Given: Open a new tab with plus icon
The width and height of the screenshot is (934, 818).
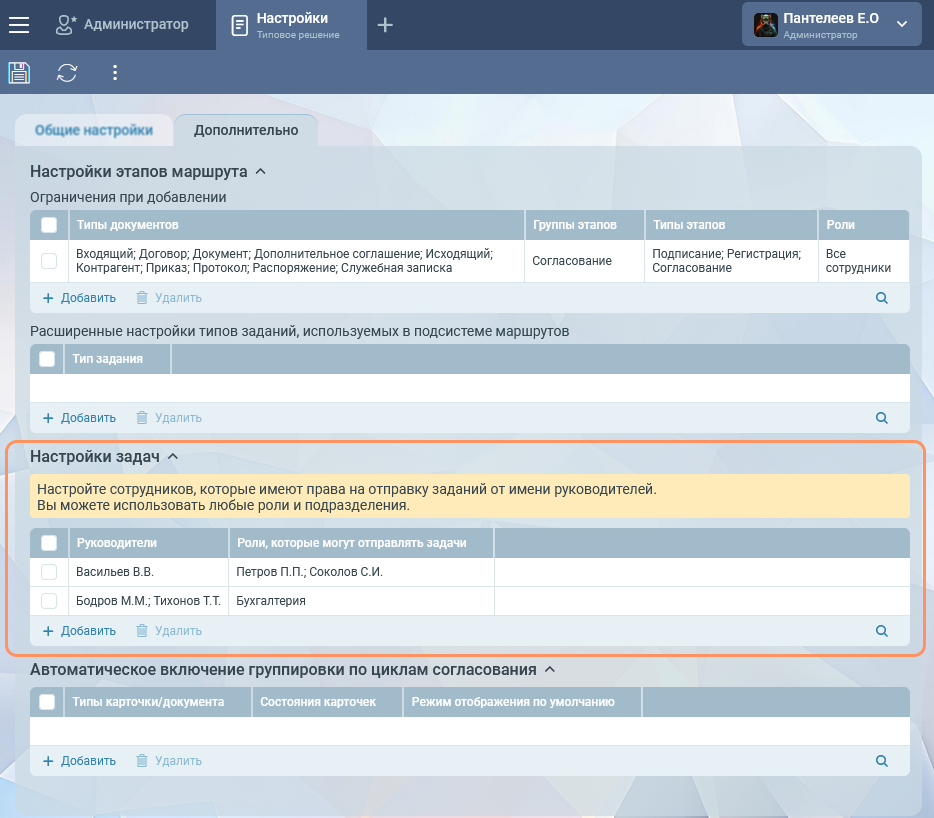Looking at the screenshot, I should 385,25.
